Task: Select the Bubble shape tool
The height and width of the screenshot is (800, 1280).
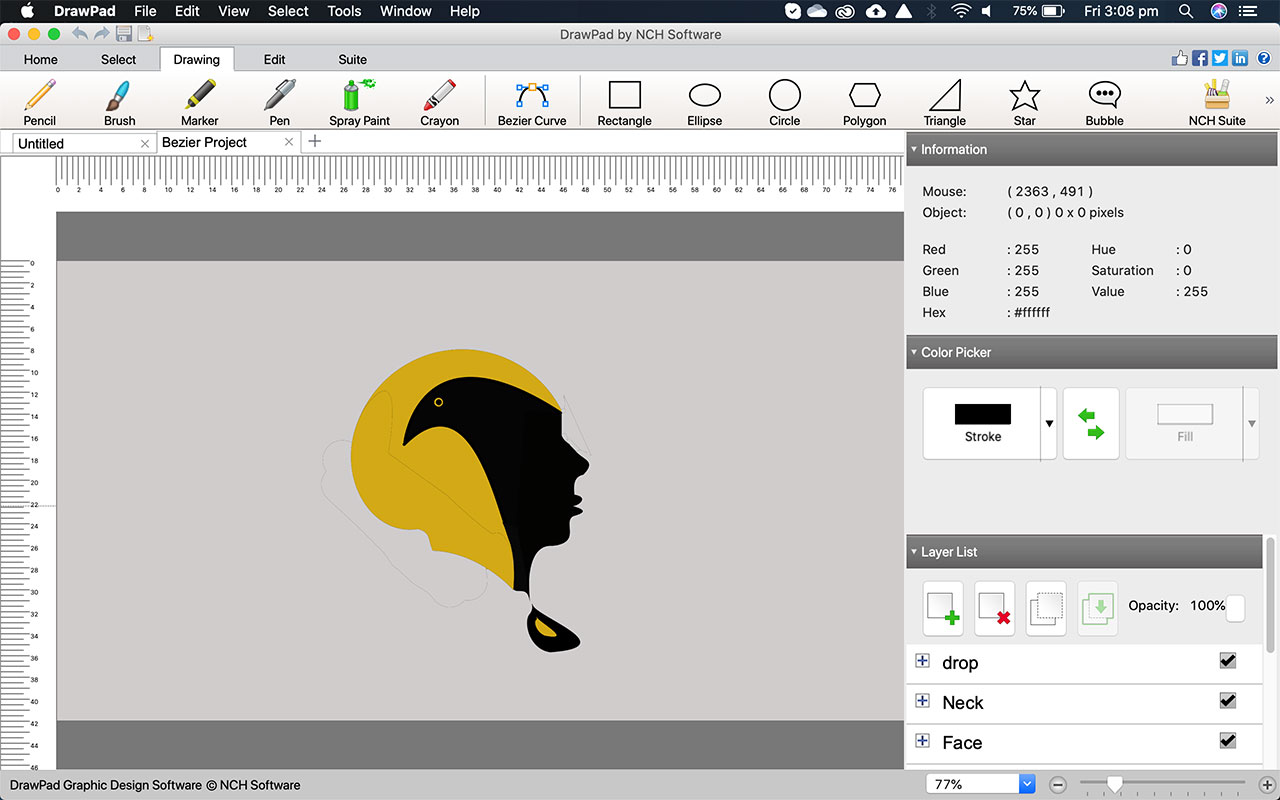Action: [x=1104, y=103]
